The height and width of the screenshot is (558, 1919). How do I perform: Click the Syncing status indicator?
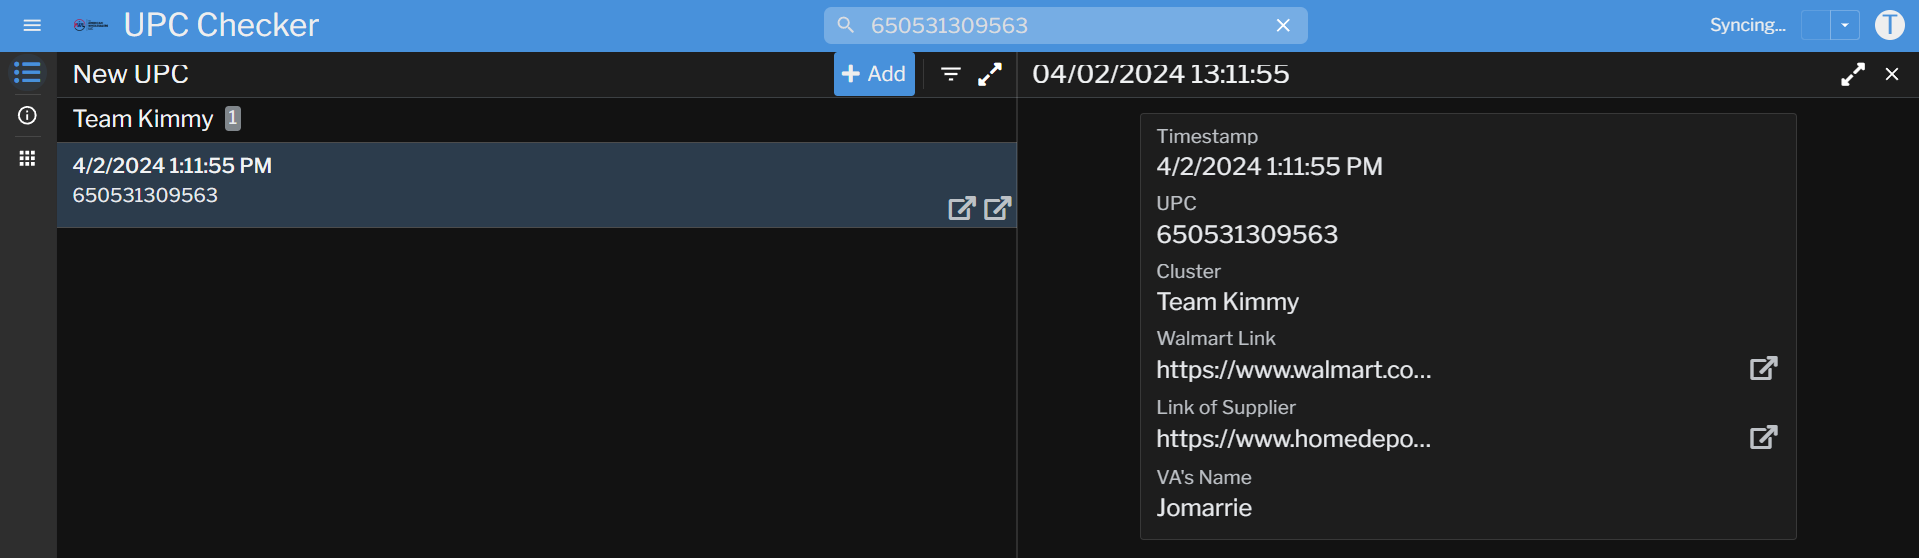tap(1746, 25)
